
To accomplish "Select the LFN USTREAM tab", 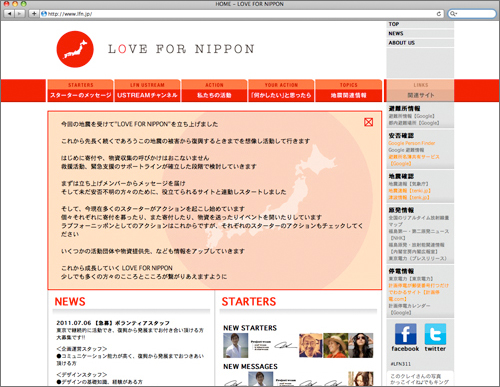I will coord(147,91).
